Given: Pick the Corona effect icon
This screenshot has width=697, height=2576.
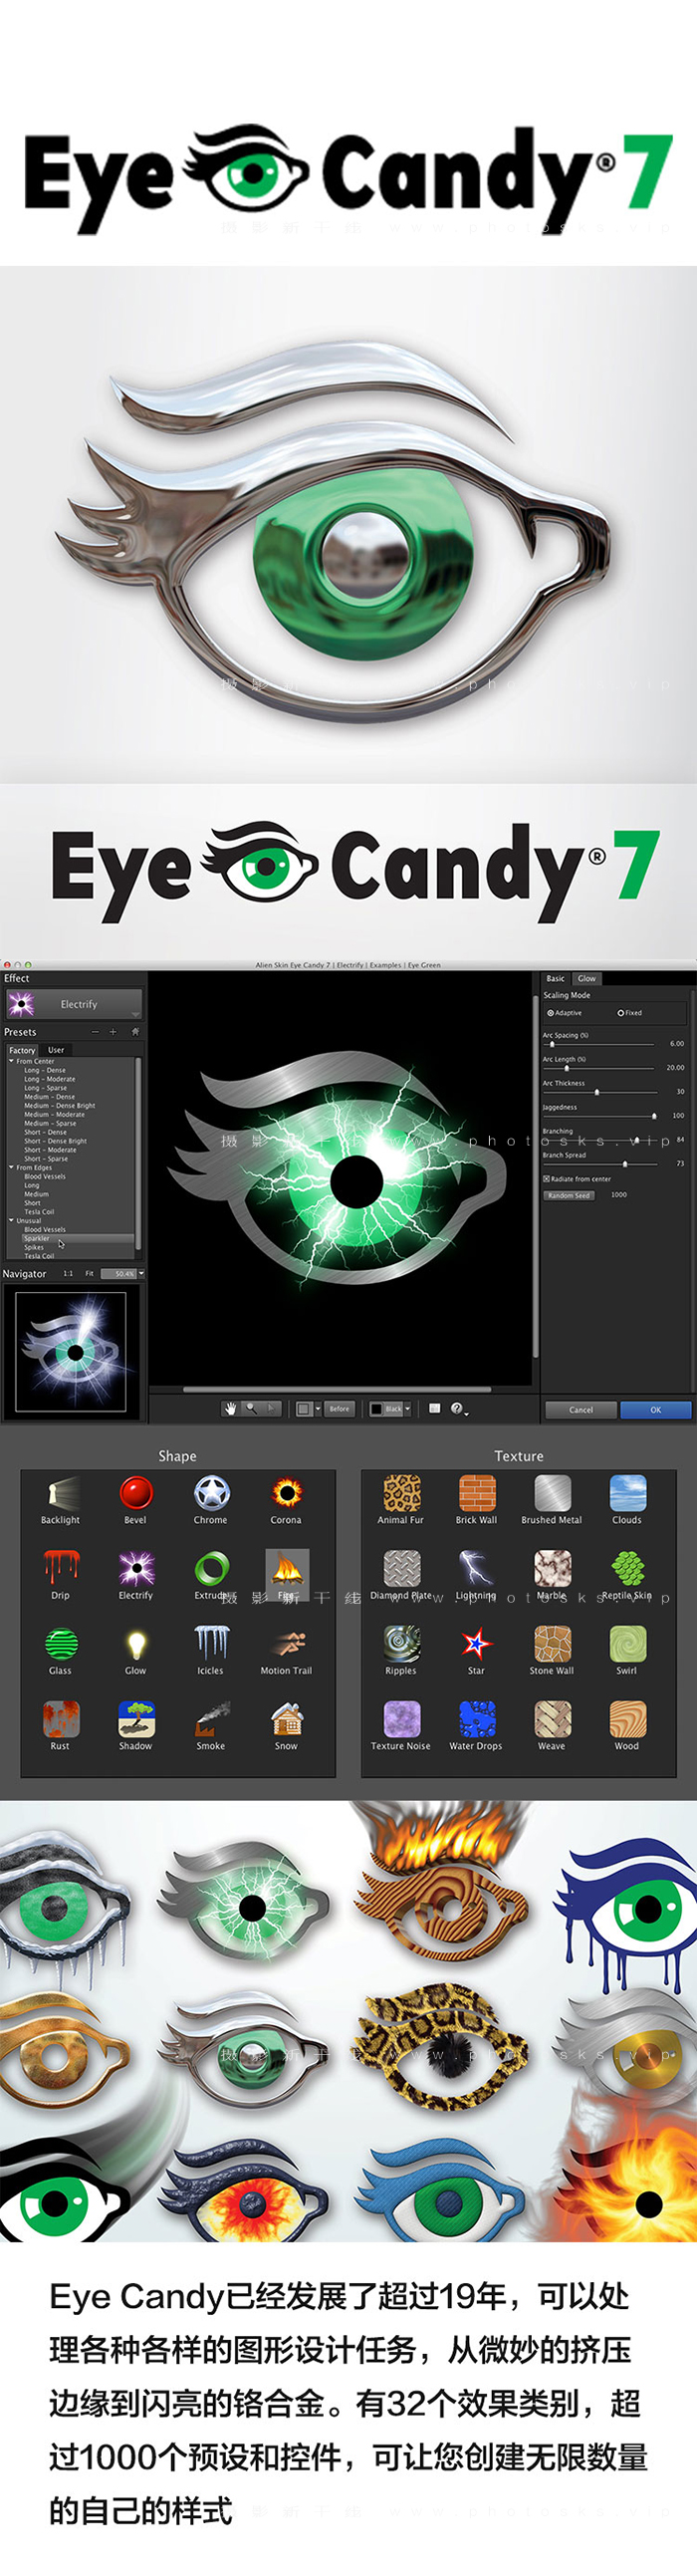Looking at the screenshot, I should (x=286, y=1492).
